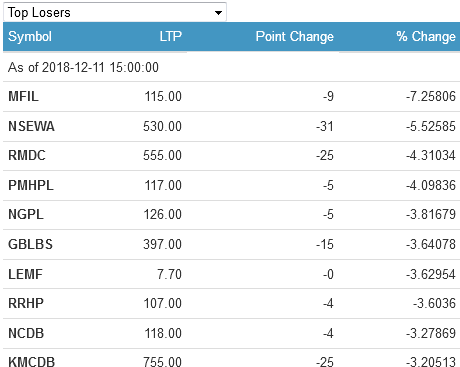Viewport: 460px width, 367px height.
Task: Click the LEMF symbol
Action: 25,274
